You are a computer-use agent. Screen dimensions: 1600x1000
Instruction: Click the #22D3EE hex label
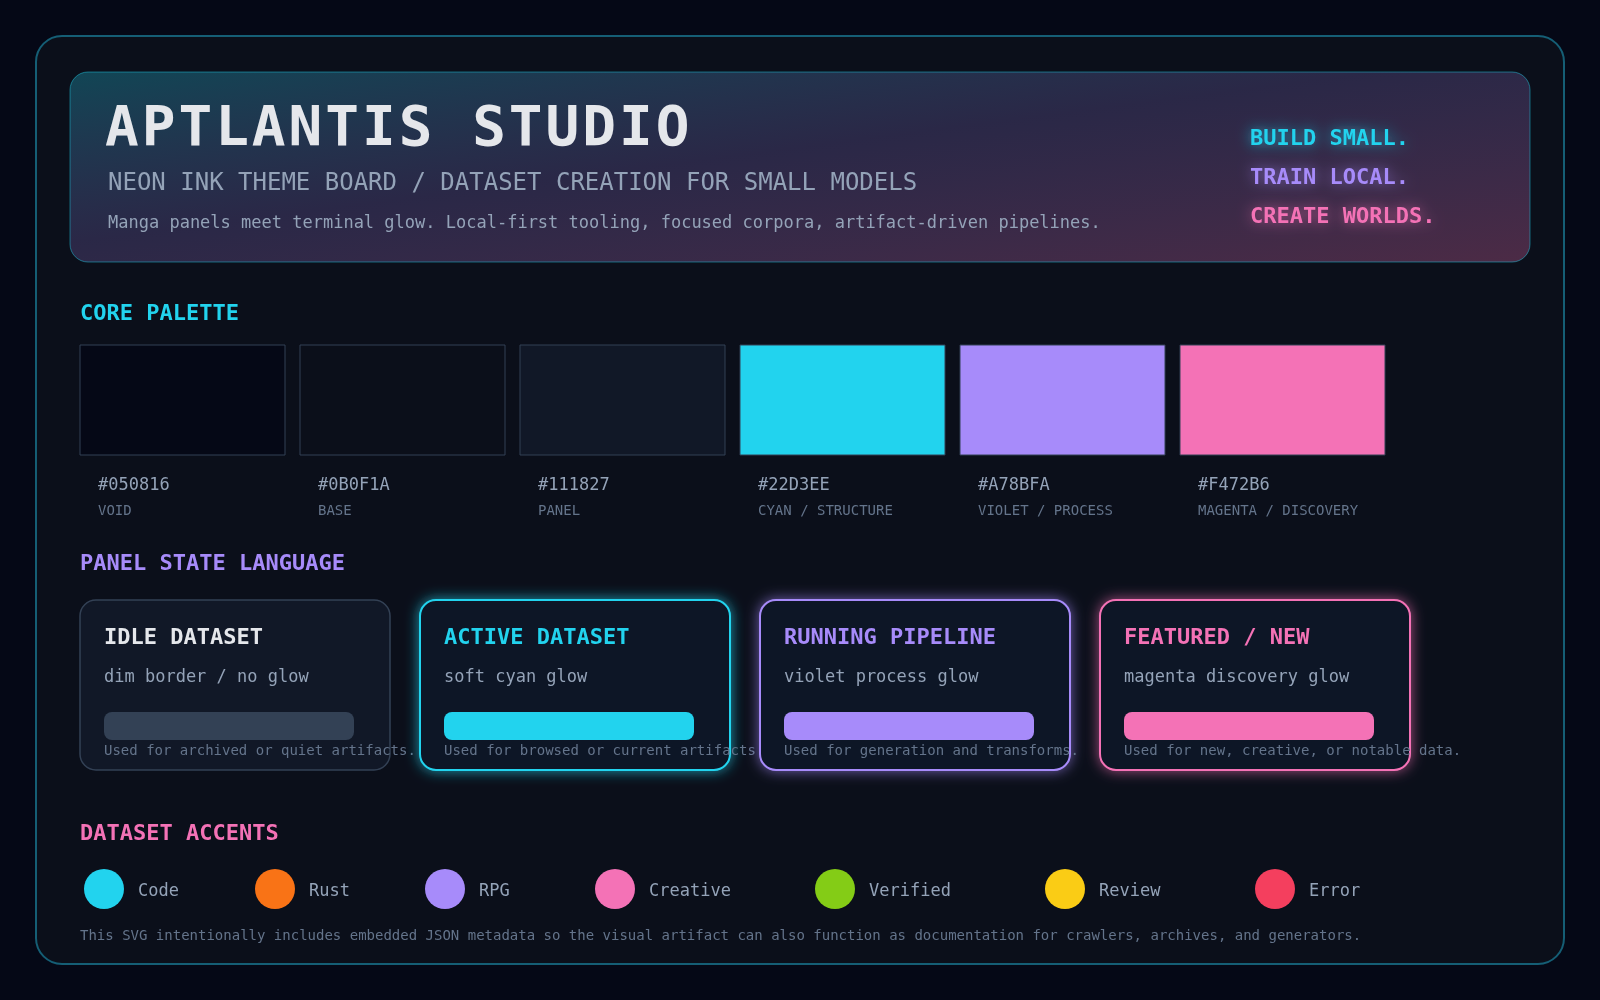click(x=794, y=484)
